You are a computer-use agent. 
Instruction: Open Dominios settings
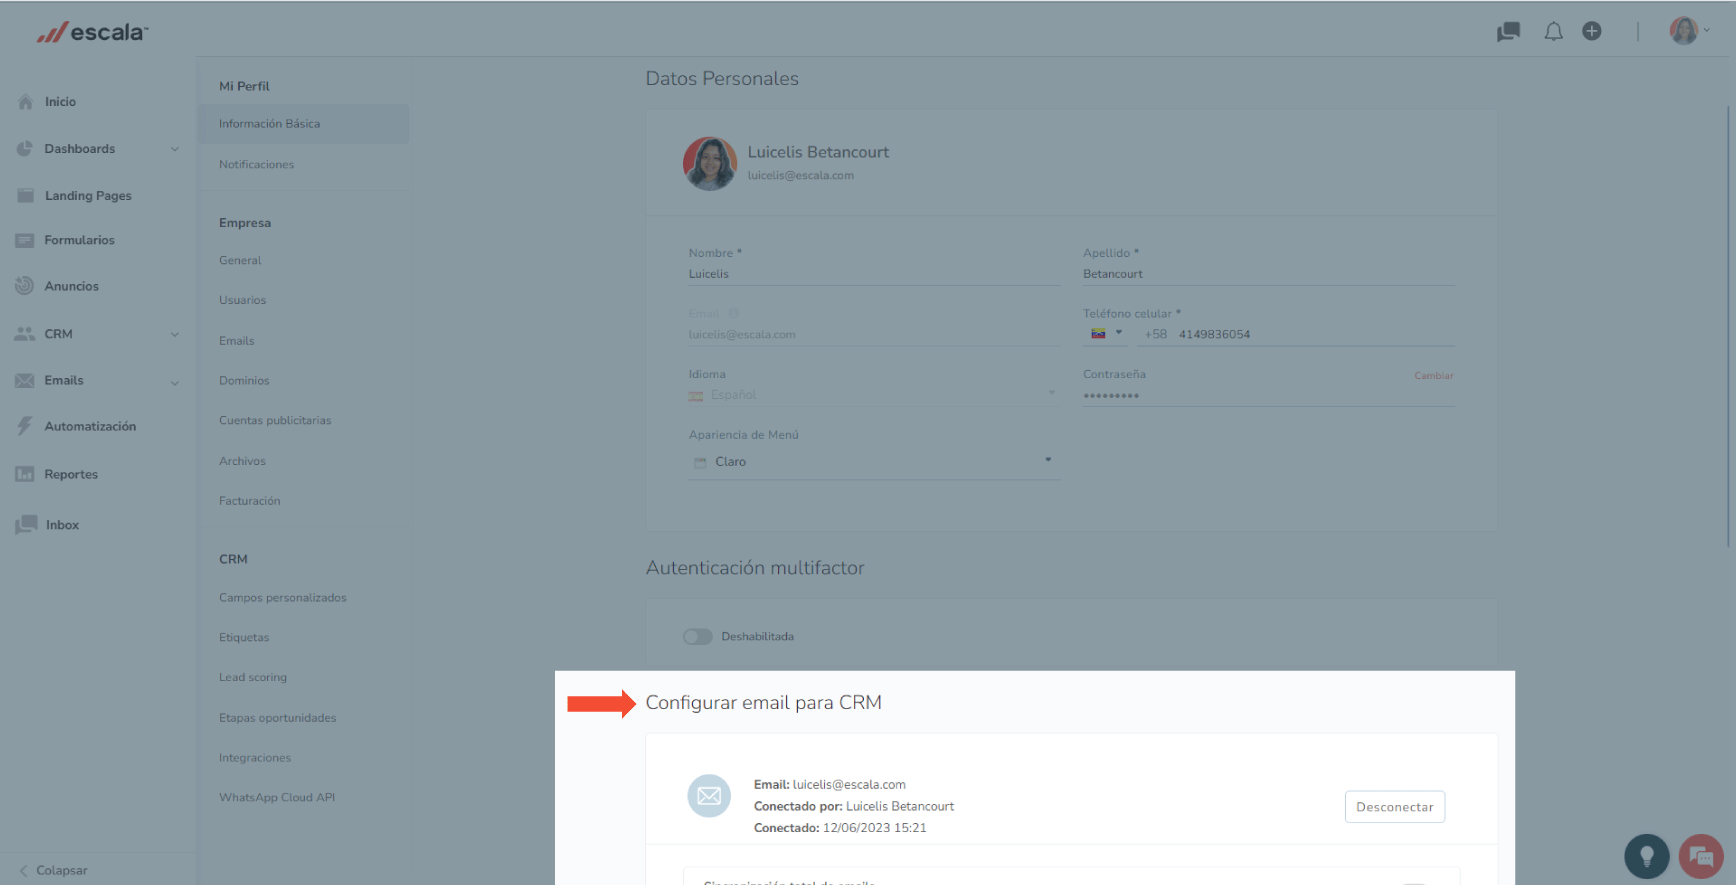[244, 381]
